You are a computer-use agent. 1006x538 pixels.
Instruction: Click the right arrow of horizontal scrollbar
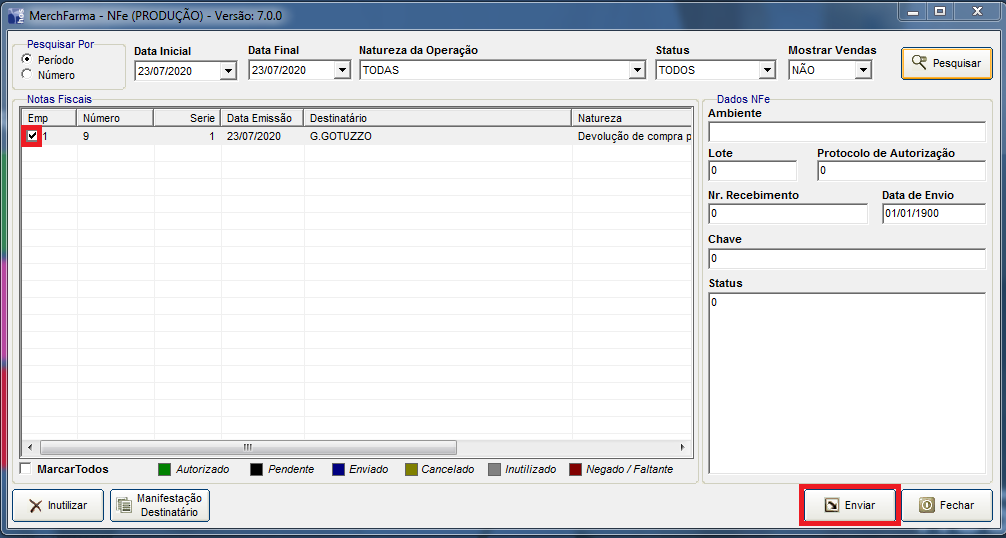[683, 448]
